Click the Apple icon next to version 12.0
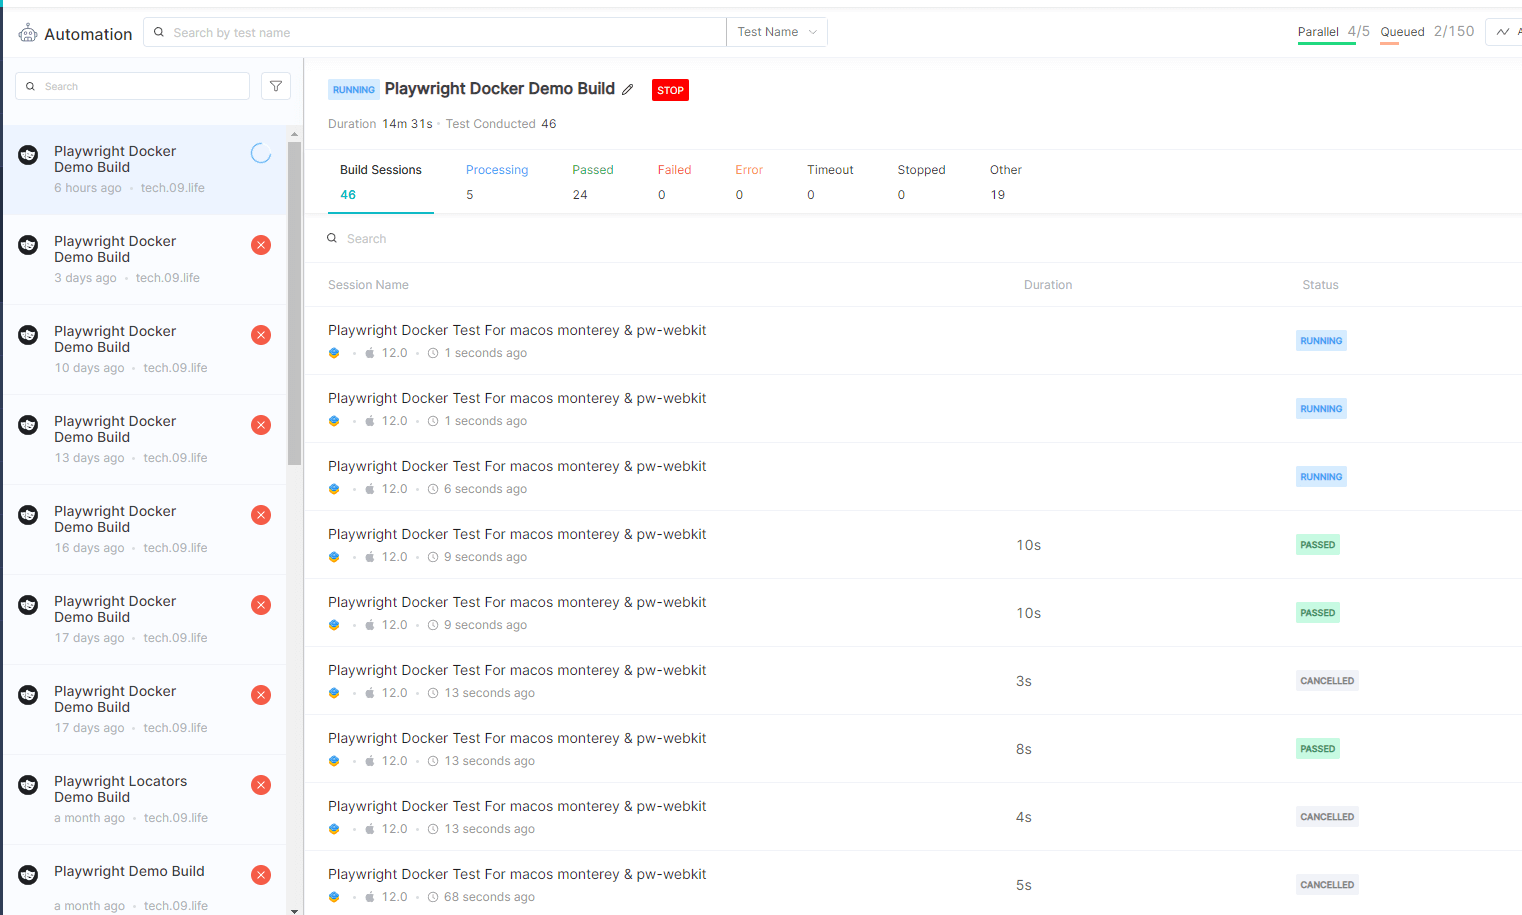The width and height of the screenshot is (1522, 915). tap(369, 352)
